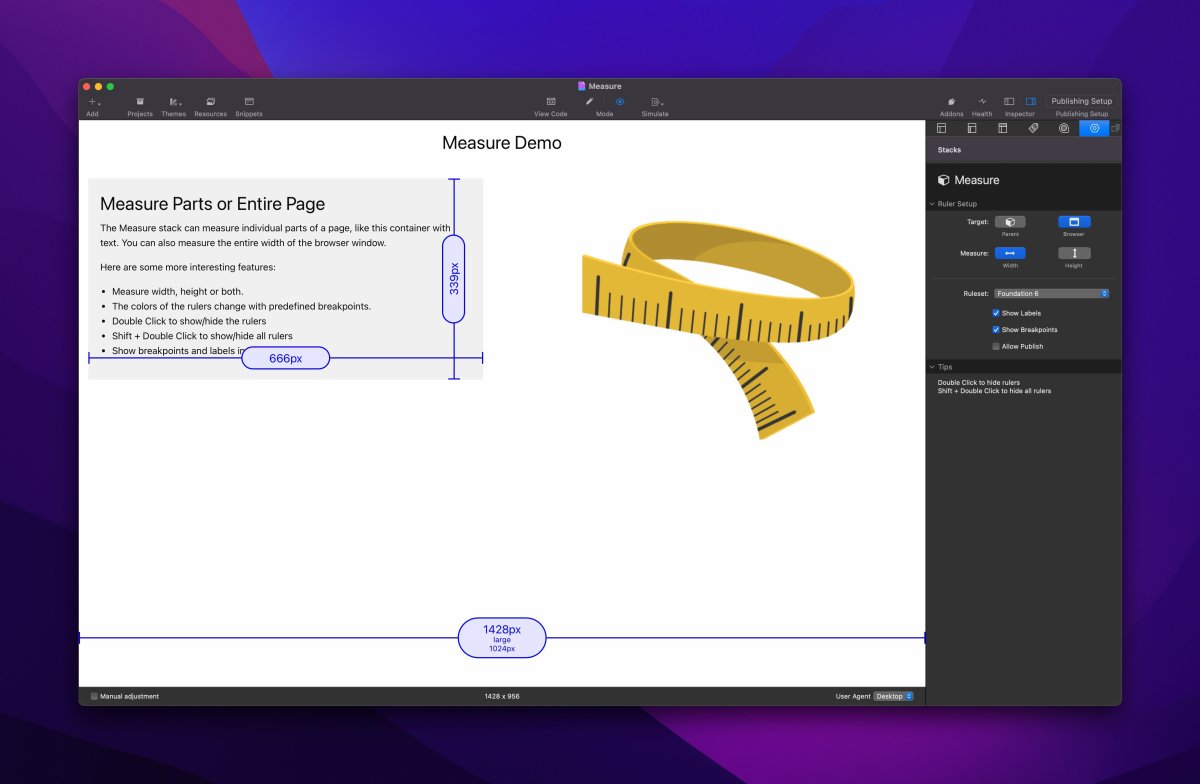Click the 1428 x 956 size readout
Screen dimensions: 1200x784
pyautogui.click(x=502, y=696)
